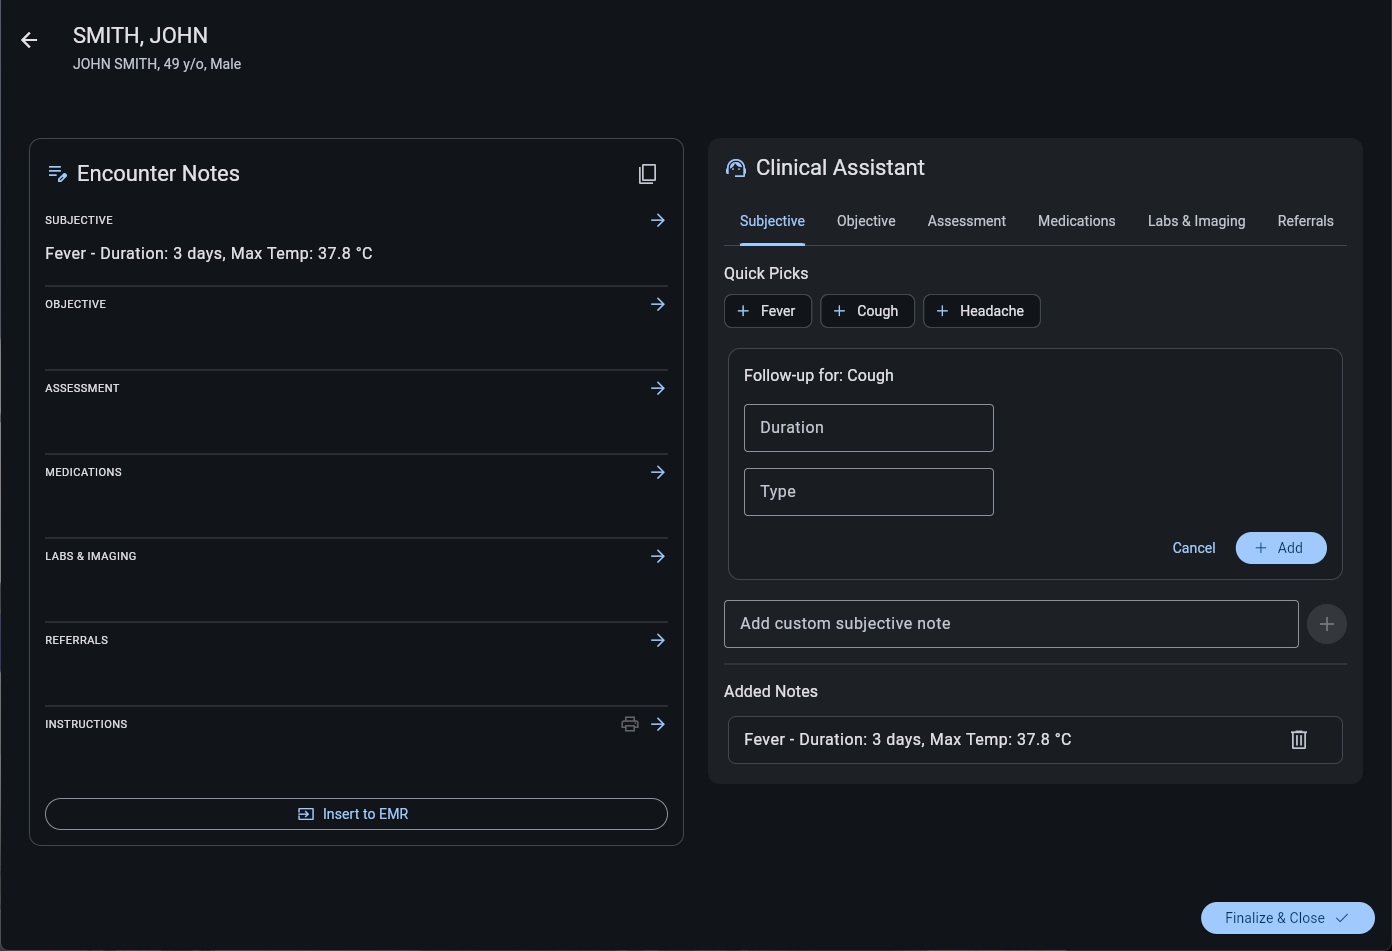Open the ASSESSMENT section arrow in Encounter Notes
Screen dimensions: 1392x951
(x=657, y=388)
